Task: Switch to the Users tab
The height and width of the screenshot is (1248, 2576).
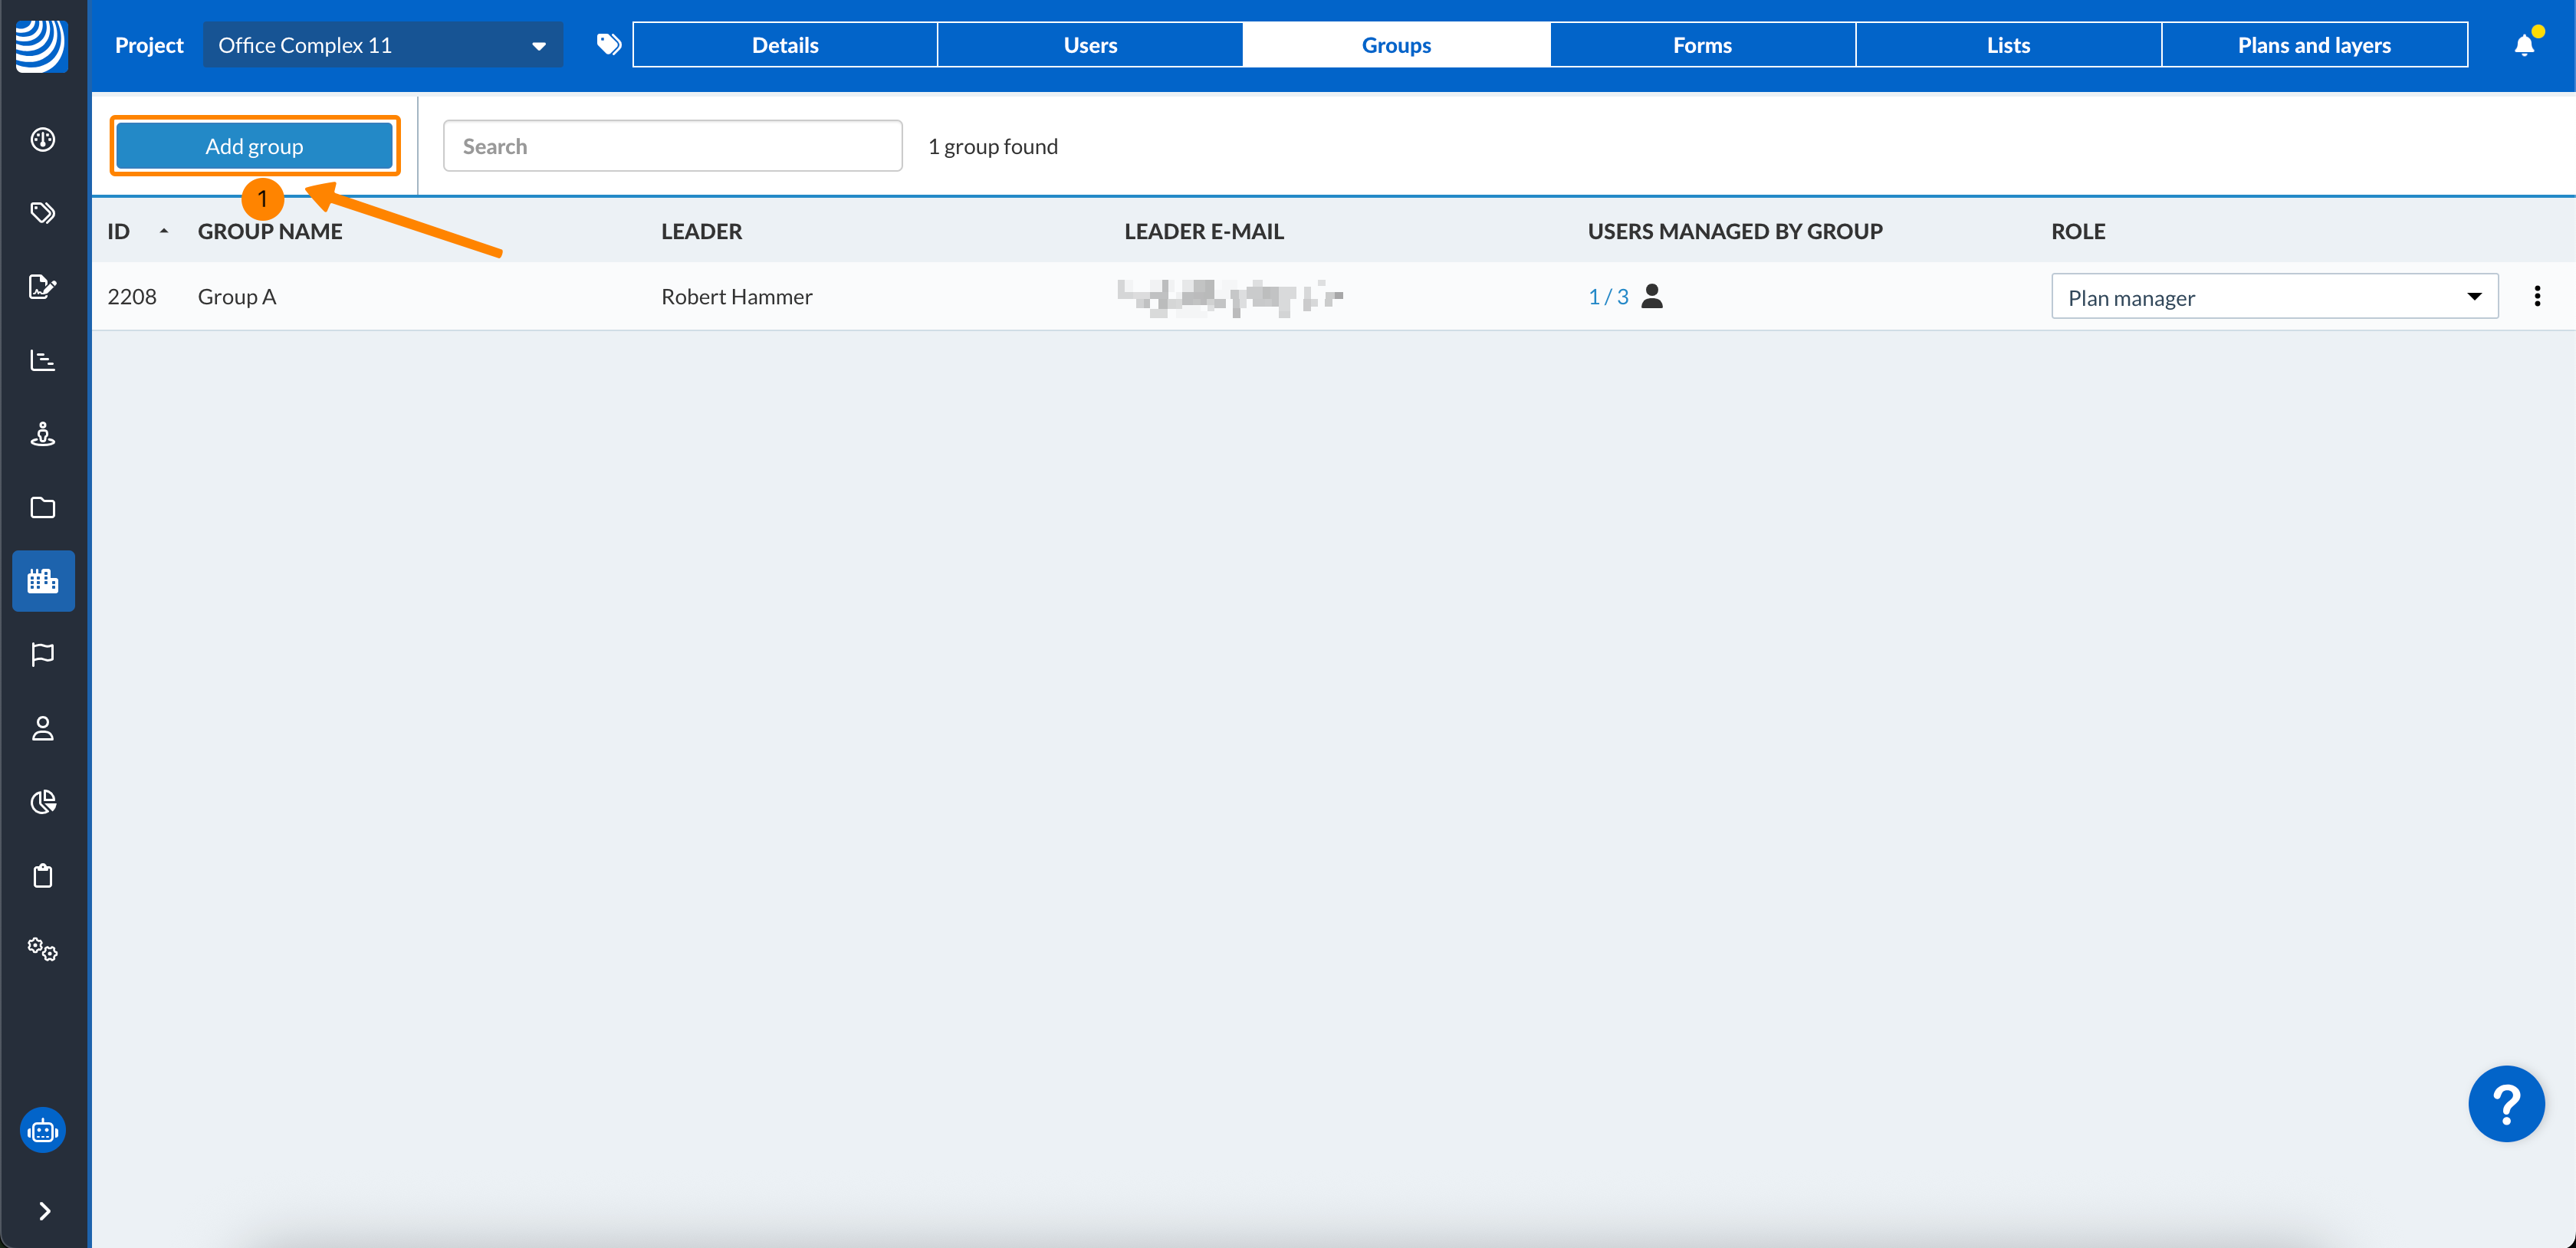Action: 1089,45
